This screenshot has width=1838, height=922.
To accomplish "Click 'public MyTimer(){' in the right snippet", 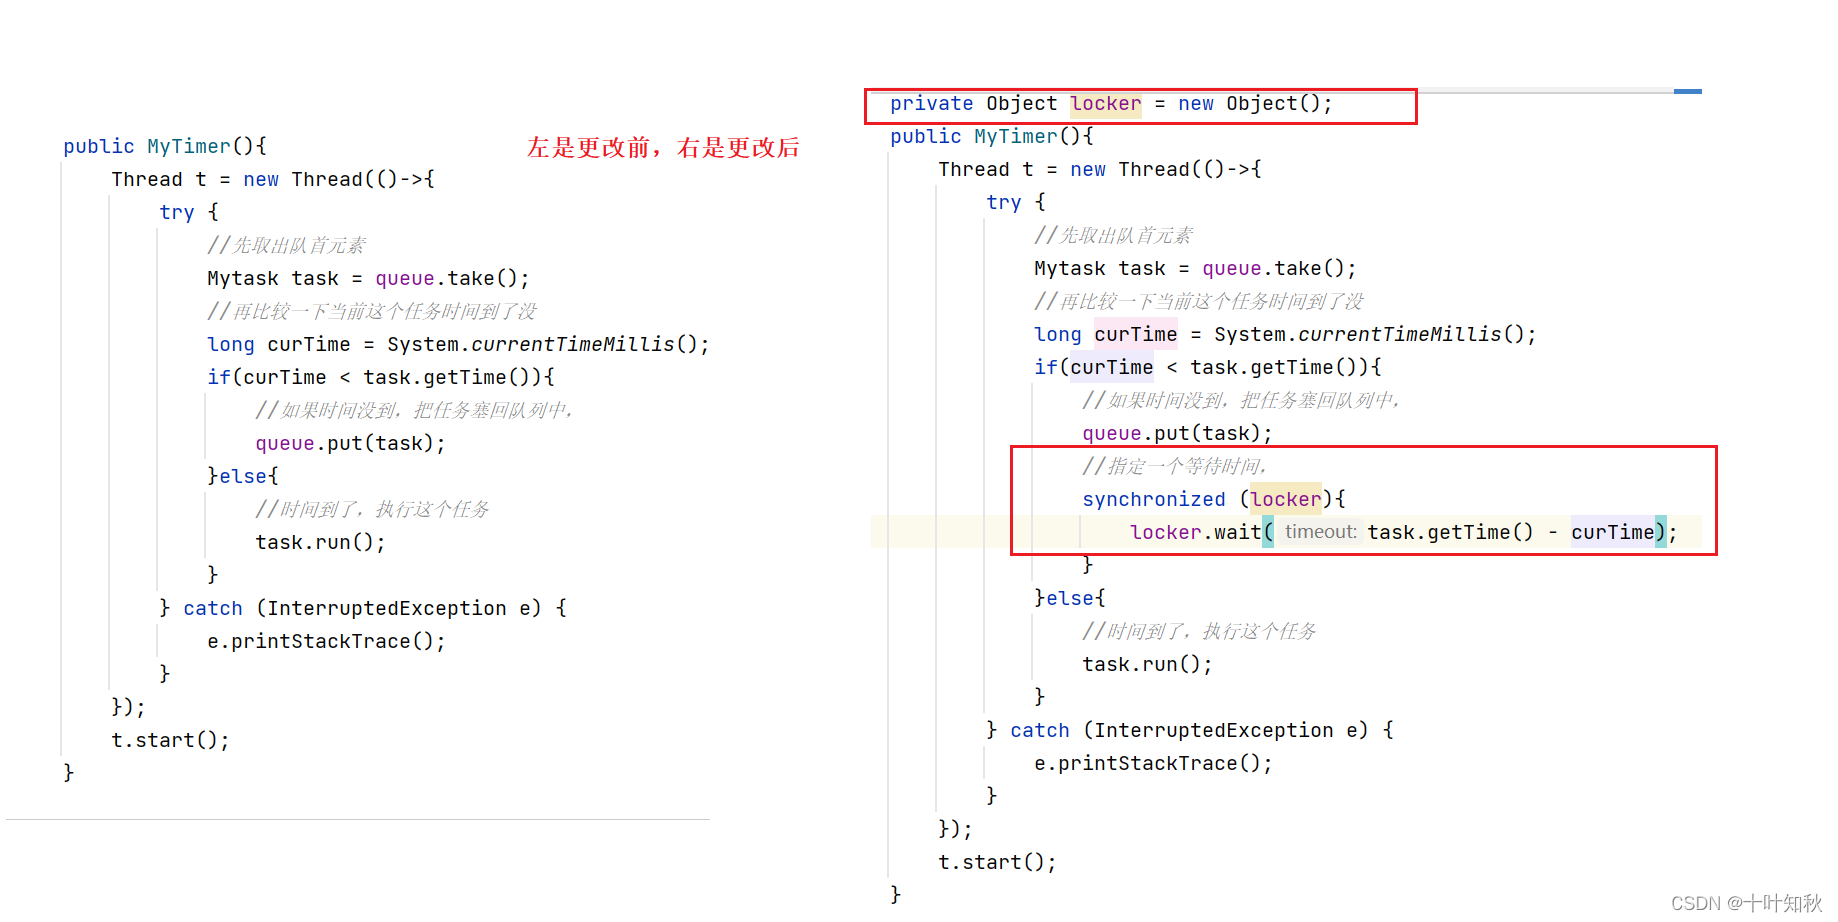I will click(x=992, y=137).
